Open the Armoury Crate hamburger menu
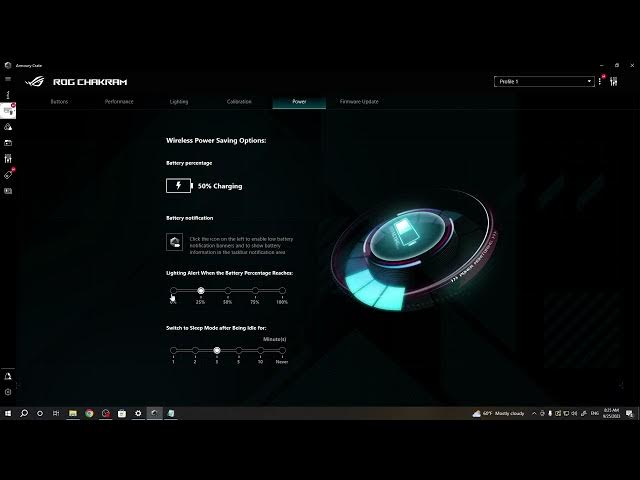This screenshot has height=480, width=640. point(8,79)
